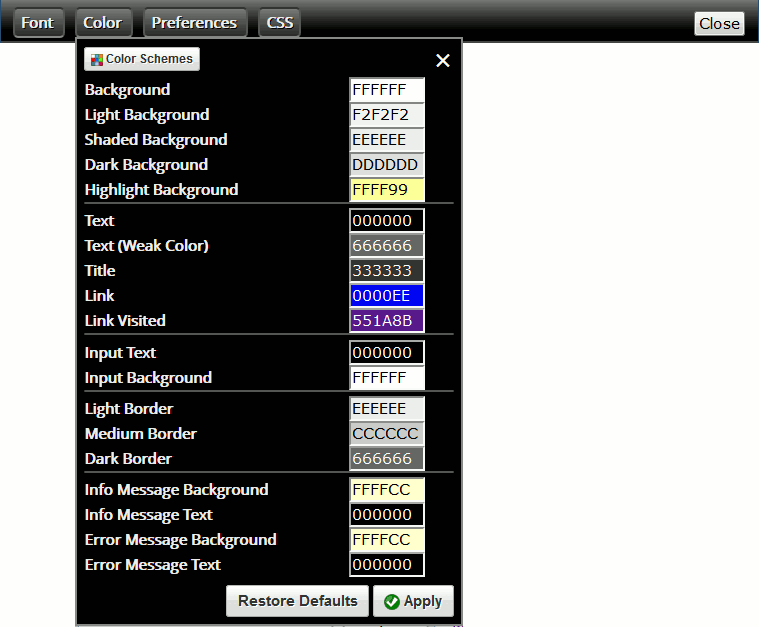This screenshot has width=759, height=627.
Task: Click the Info Message Background color field
Action: tap(387, 490)
